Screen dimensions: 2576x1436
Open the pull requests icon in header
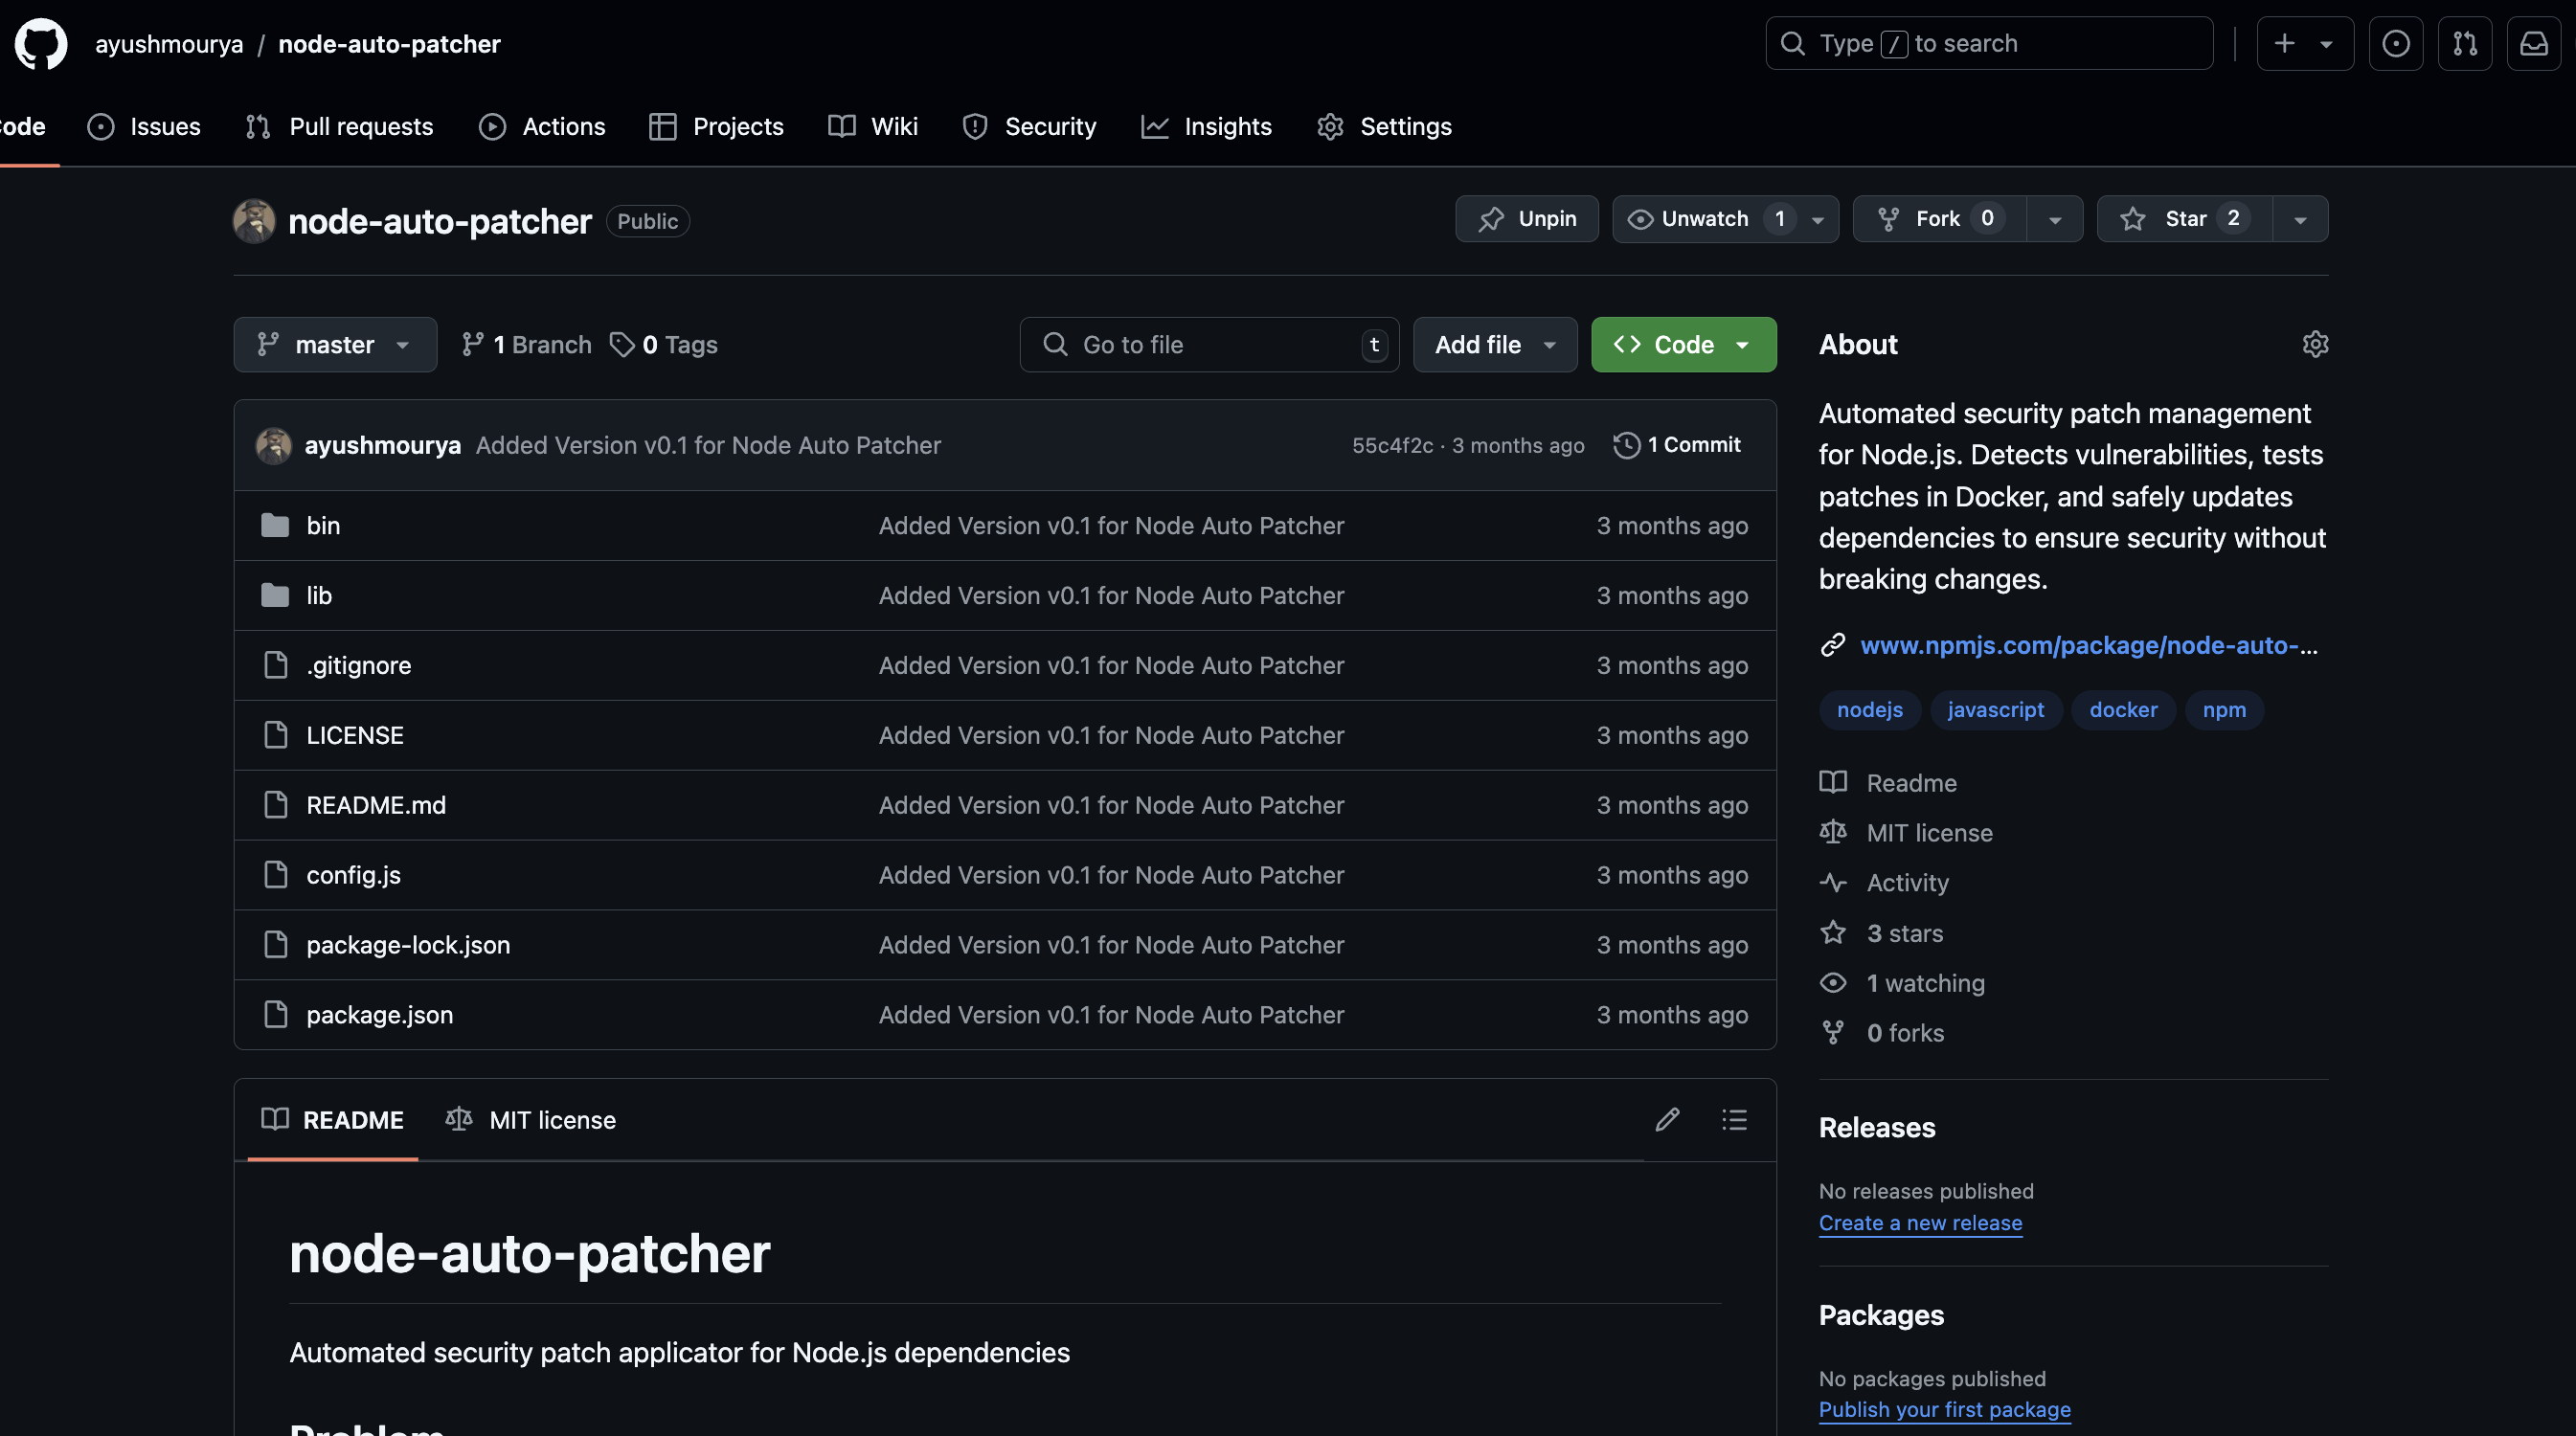2465,43
